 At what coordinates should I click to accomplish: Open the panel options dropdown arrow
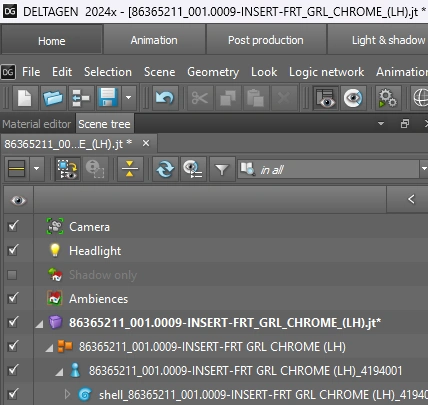(381, 124)
